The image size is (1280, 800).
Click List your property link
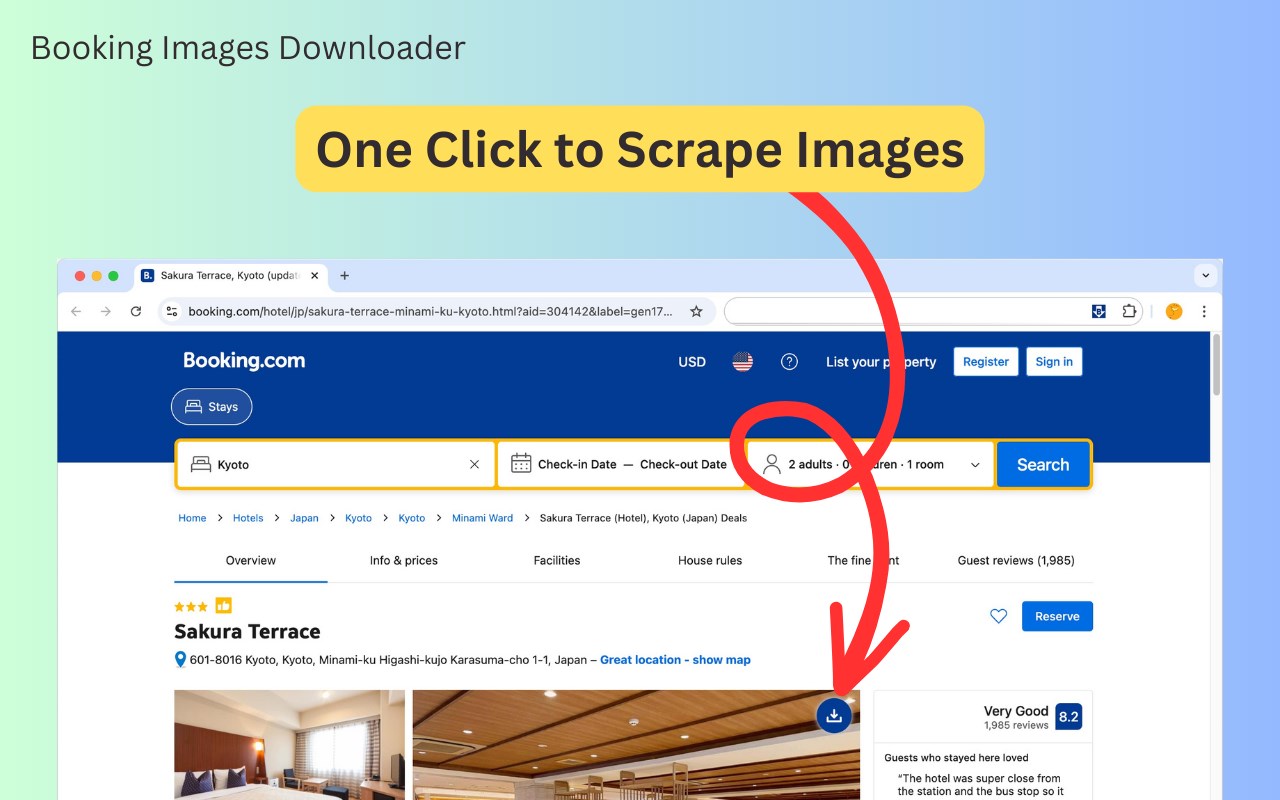[x=881, y=362]
